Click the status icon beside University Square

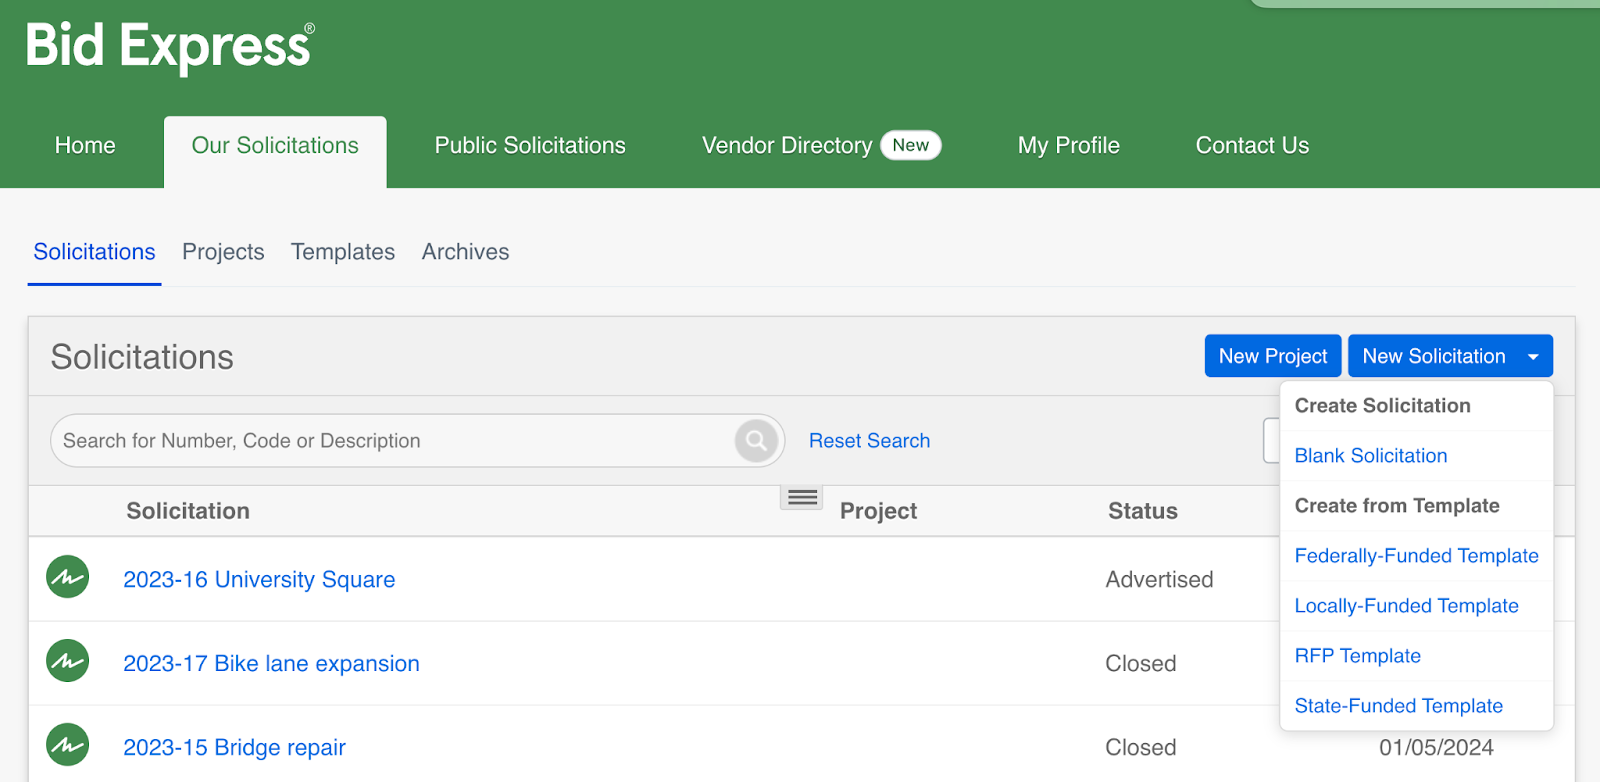[x=68, y=578]
